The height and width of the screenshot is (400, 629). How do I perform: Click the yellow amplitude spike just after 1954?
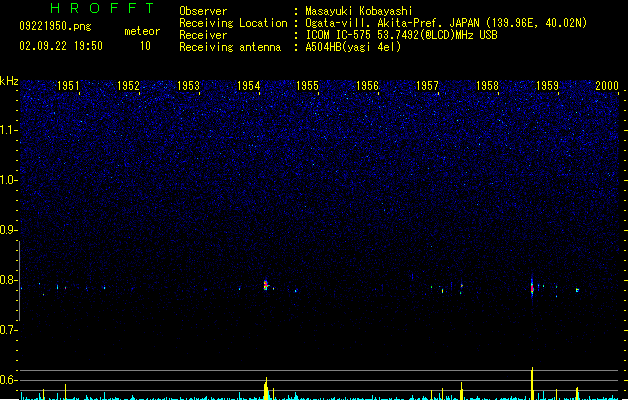266,388
